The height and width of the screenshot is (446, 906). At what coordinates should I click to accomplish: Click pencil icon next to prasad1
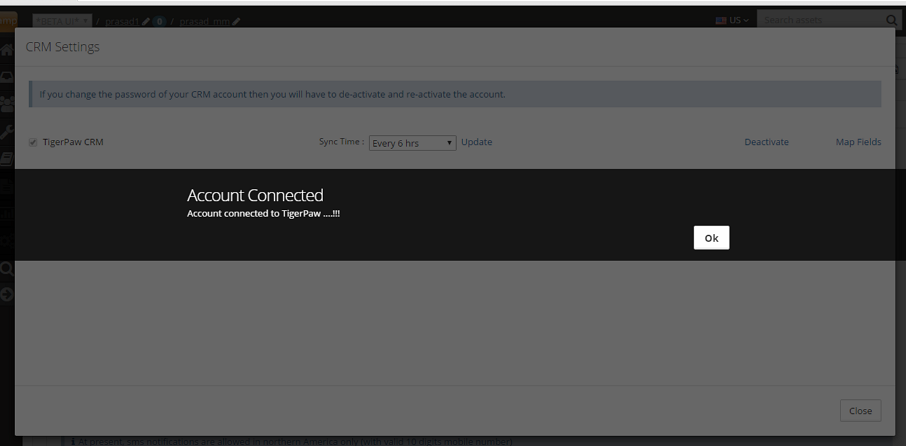click(146, 22)
